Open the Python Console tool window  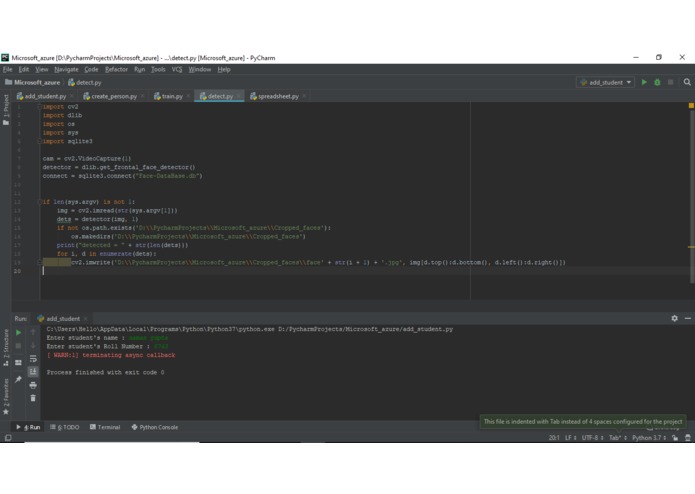click(155, 427)
